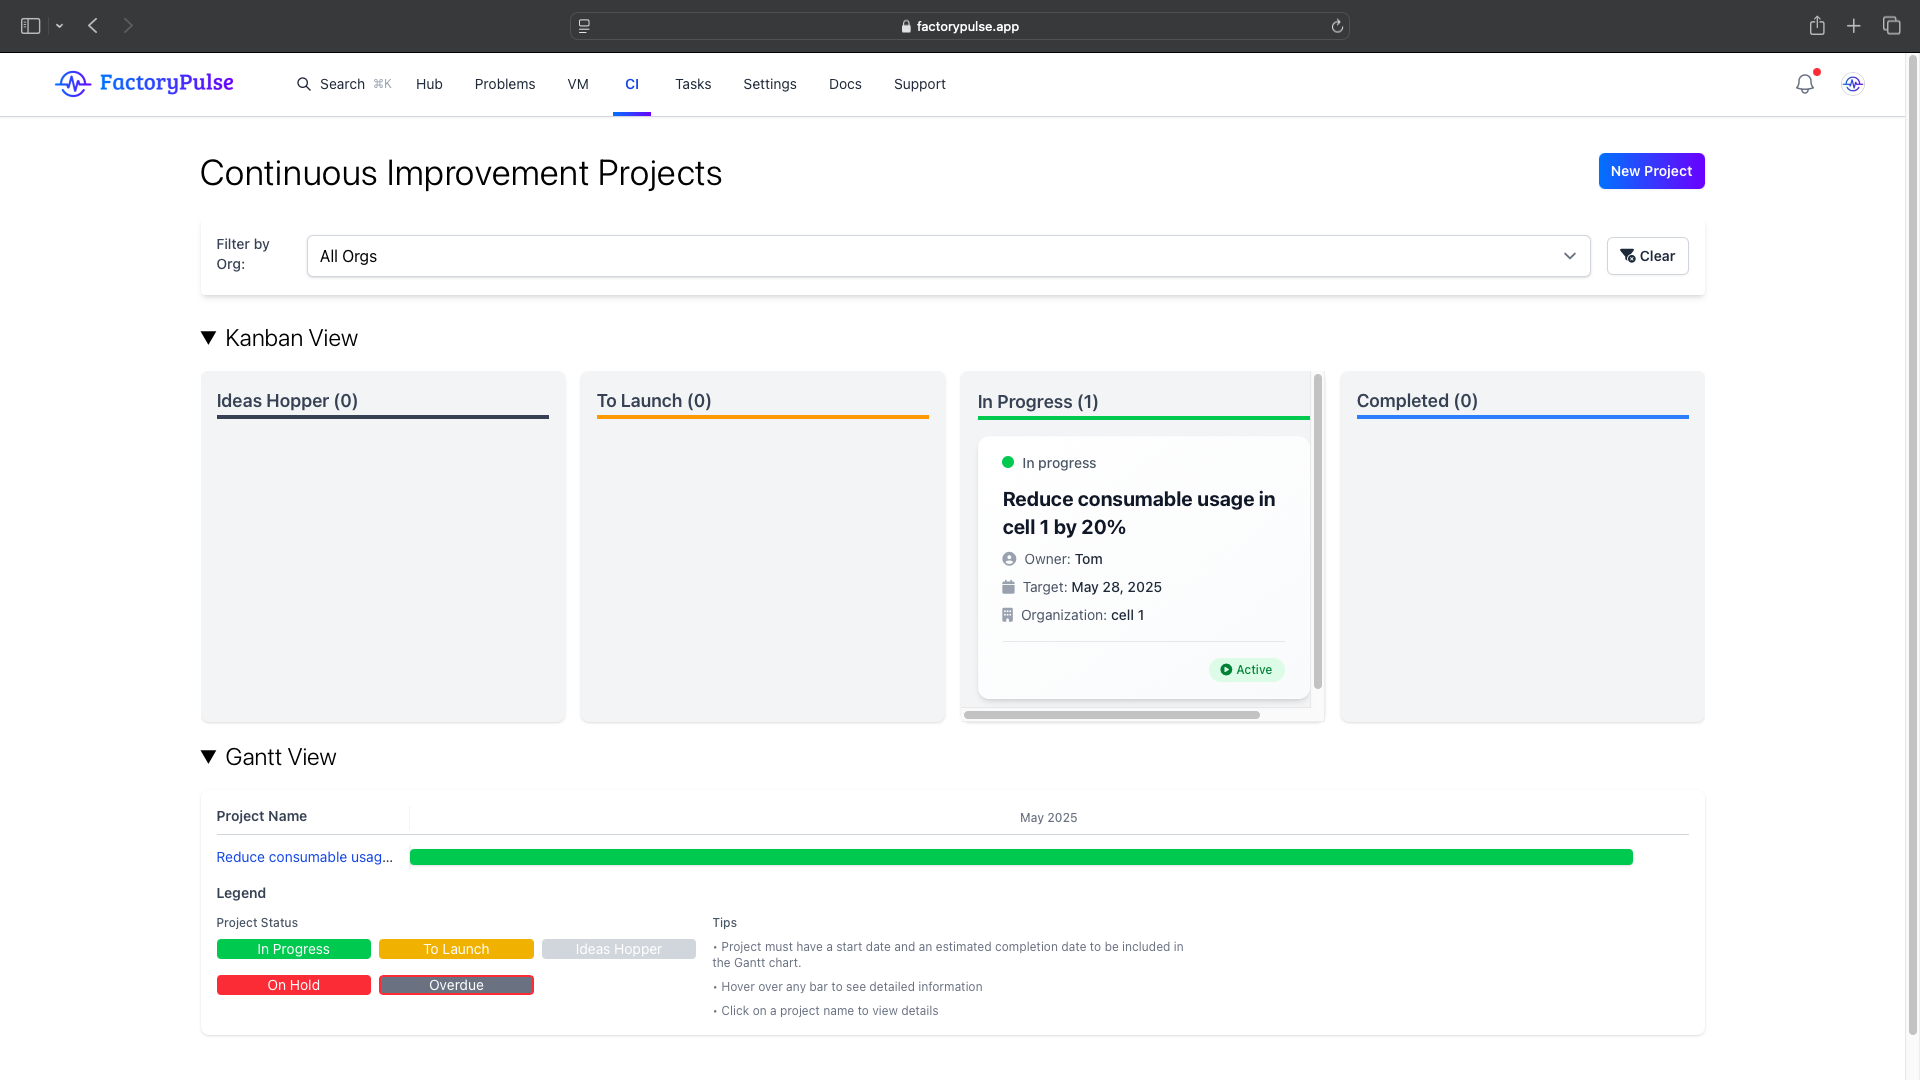1920x1080 pixels.
Task: Click the green Gantt progress bar
Action: coord(1021,857)
